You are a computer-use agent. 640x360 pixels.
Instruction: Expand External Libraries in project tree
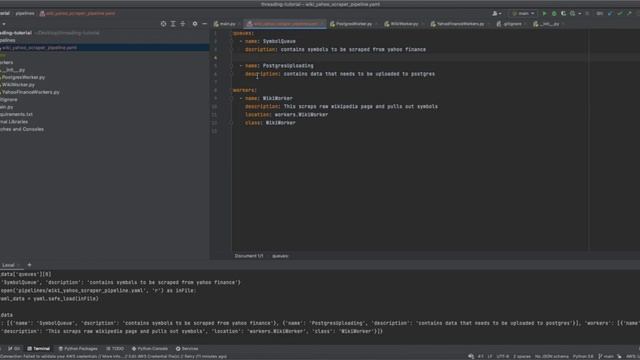click(x=14, y=122)
